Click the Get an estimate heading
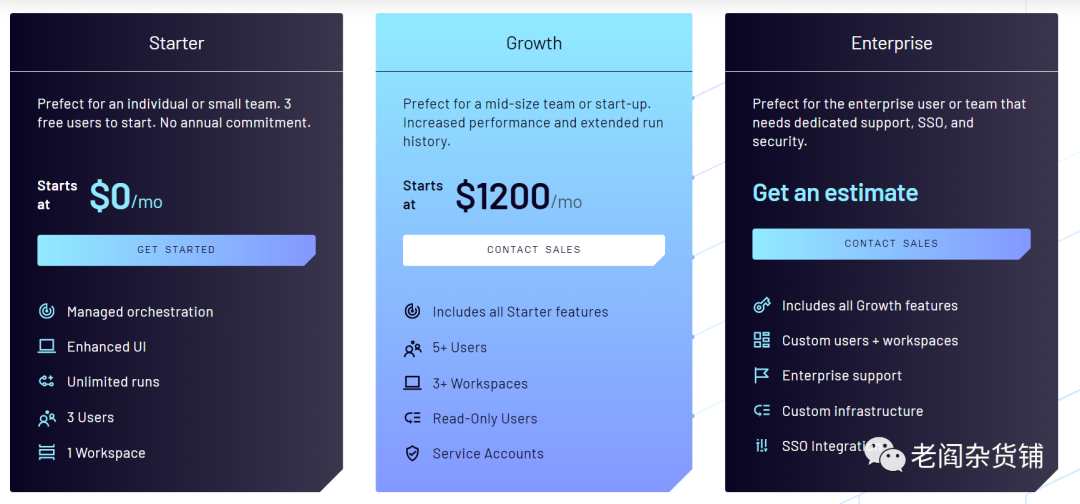1080x504 pixels. click(x=835, y=193)
